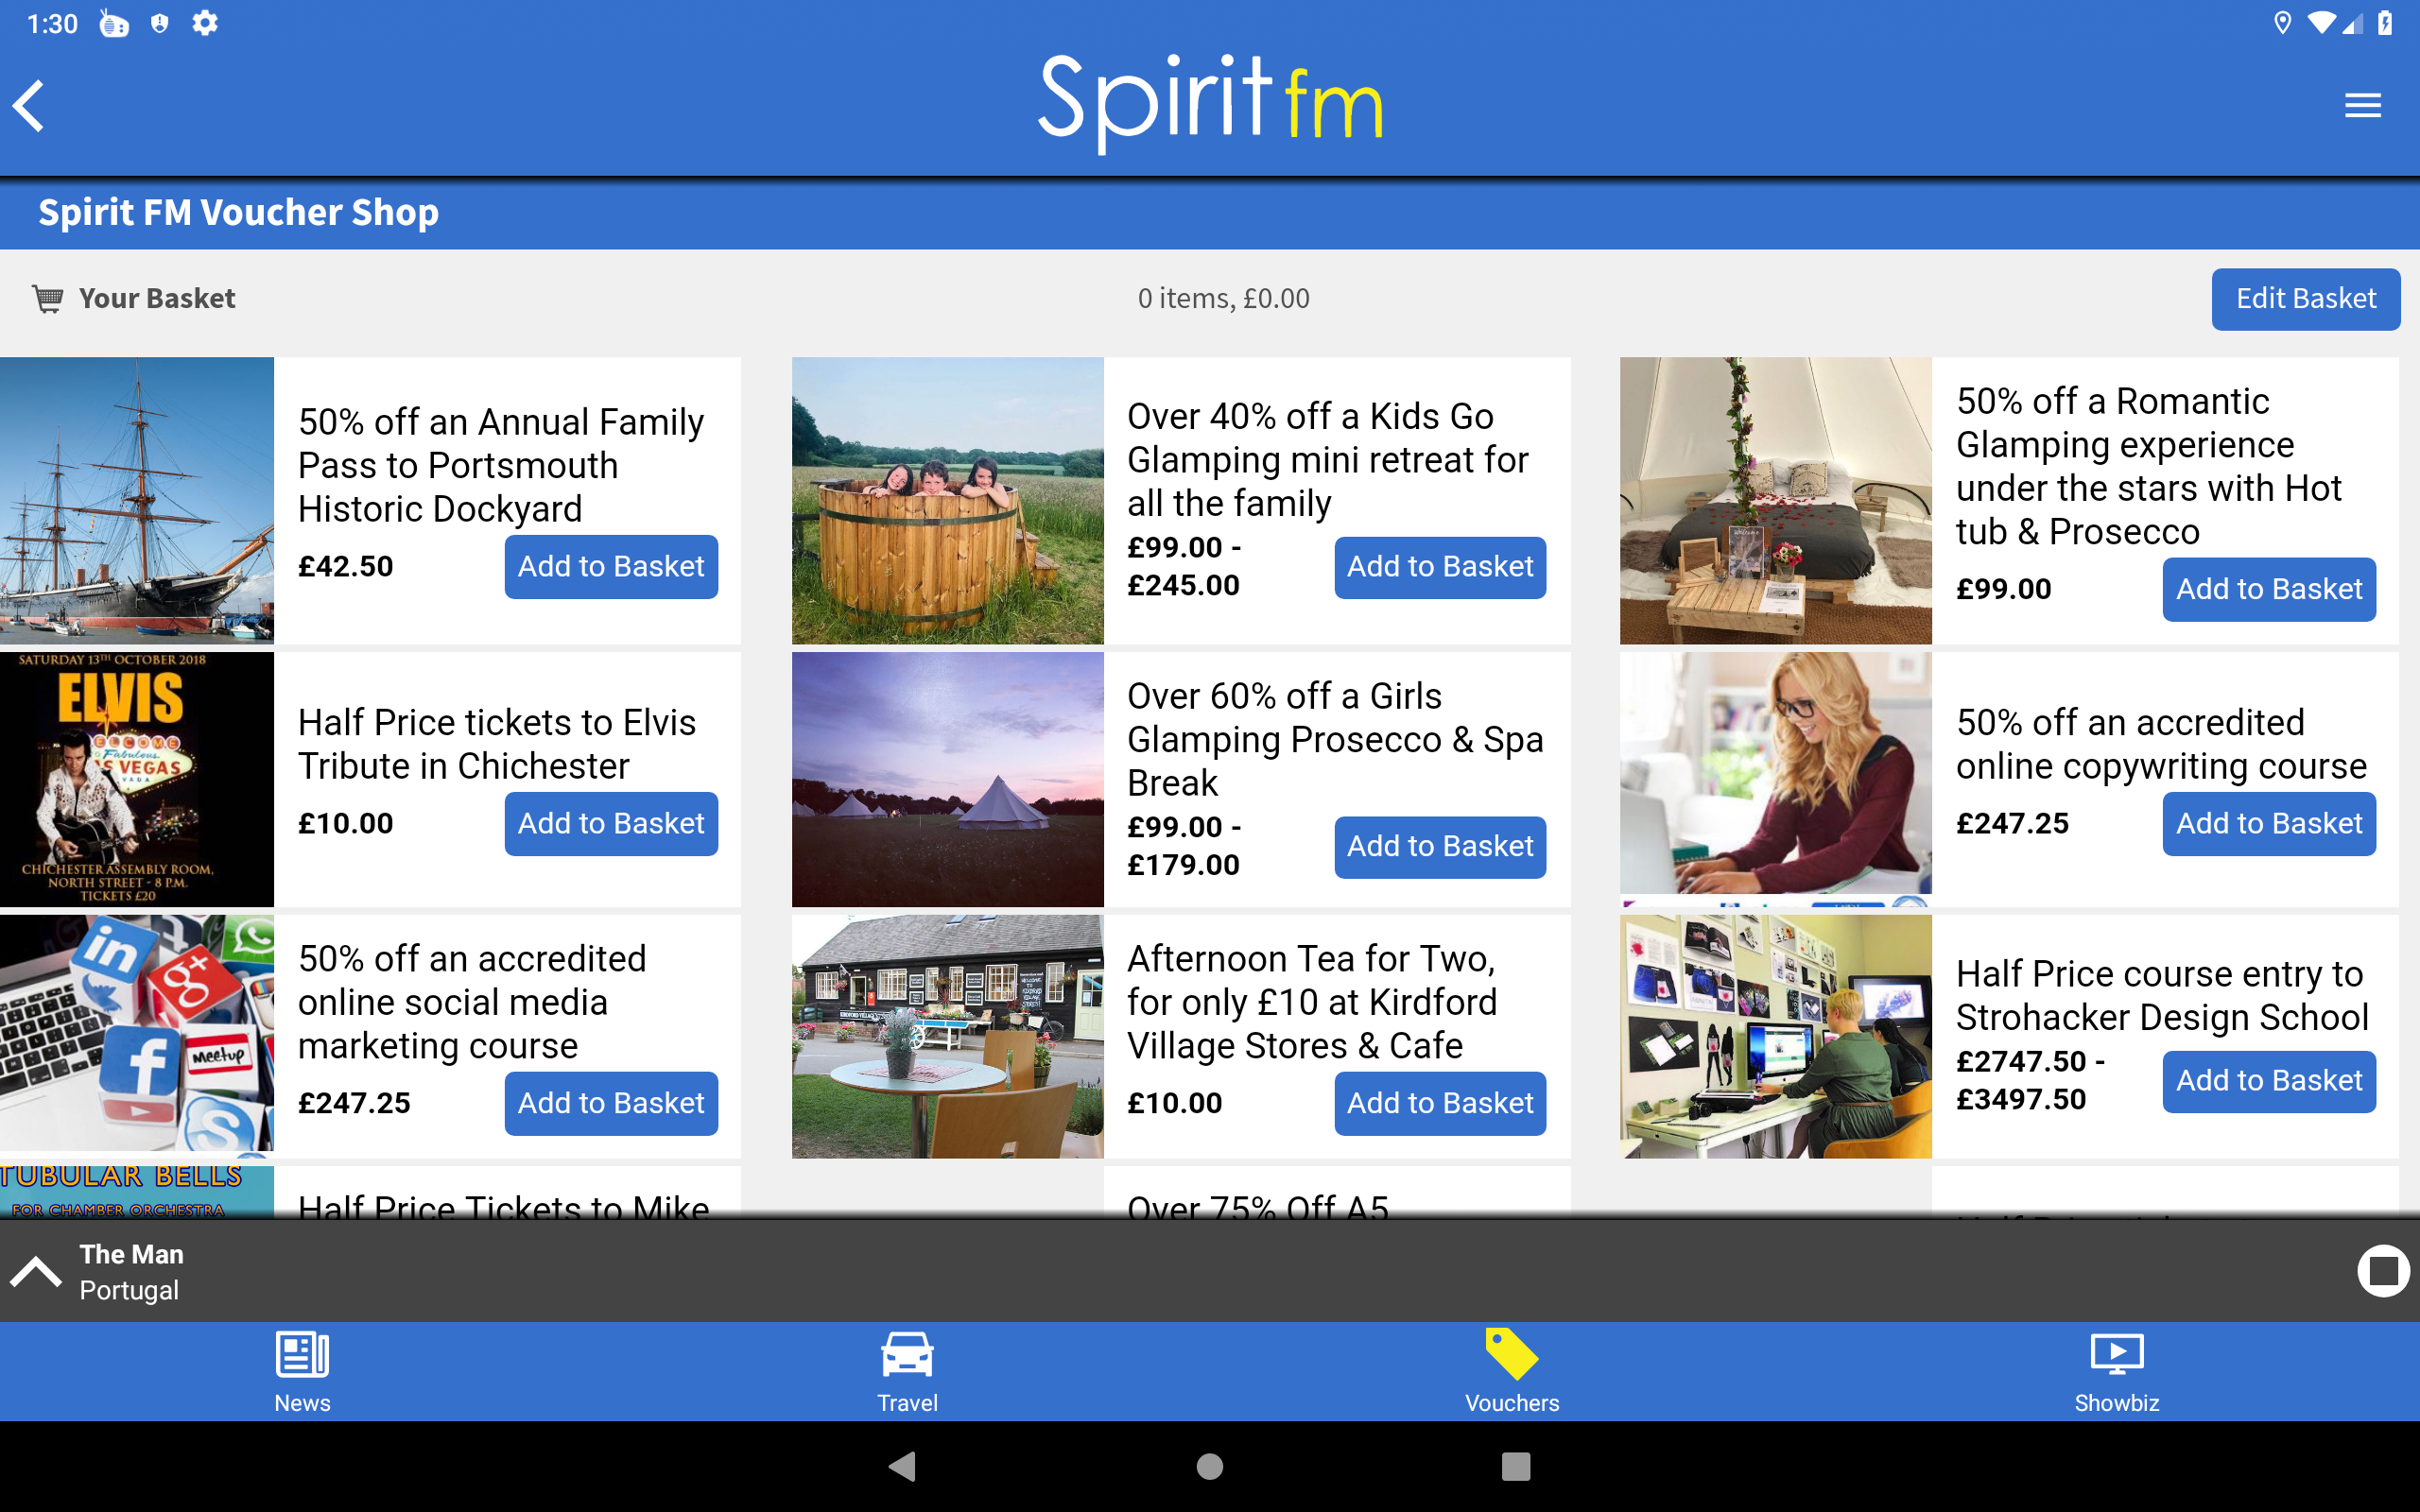
Task: Click the shopping basket cart icon
Action: pyautogui.click(x=48, y=298)
